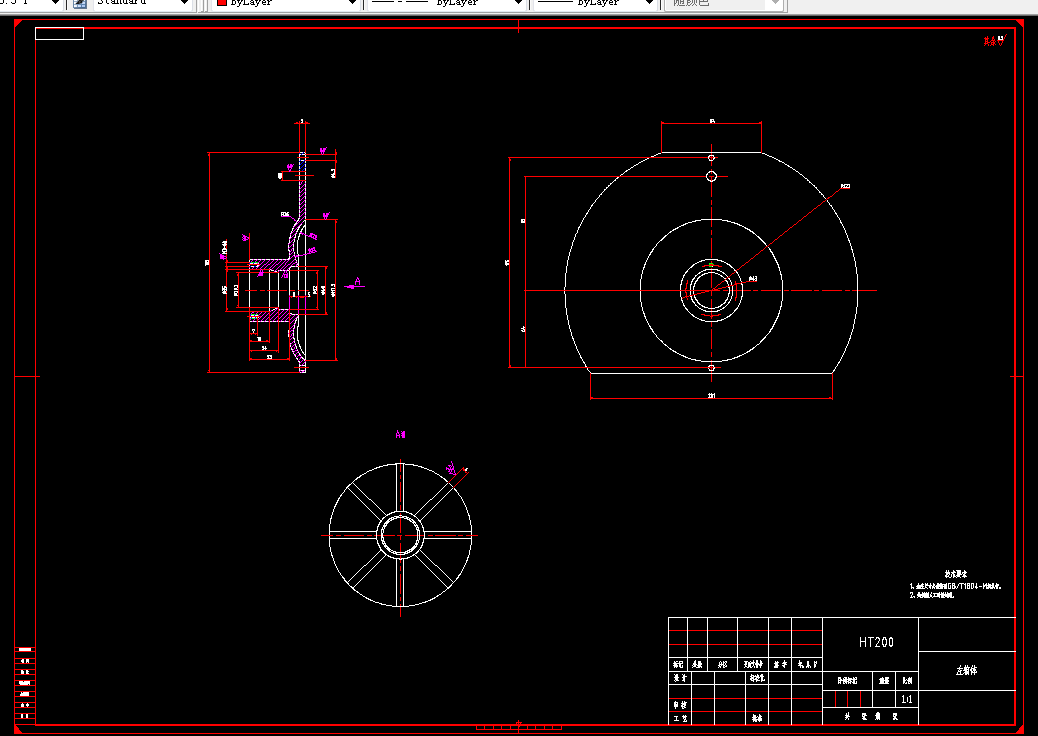The image size is (1038, 736).
Task: Select the 比例 label cell in title block
Action: 907,680
